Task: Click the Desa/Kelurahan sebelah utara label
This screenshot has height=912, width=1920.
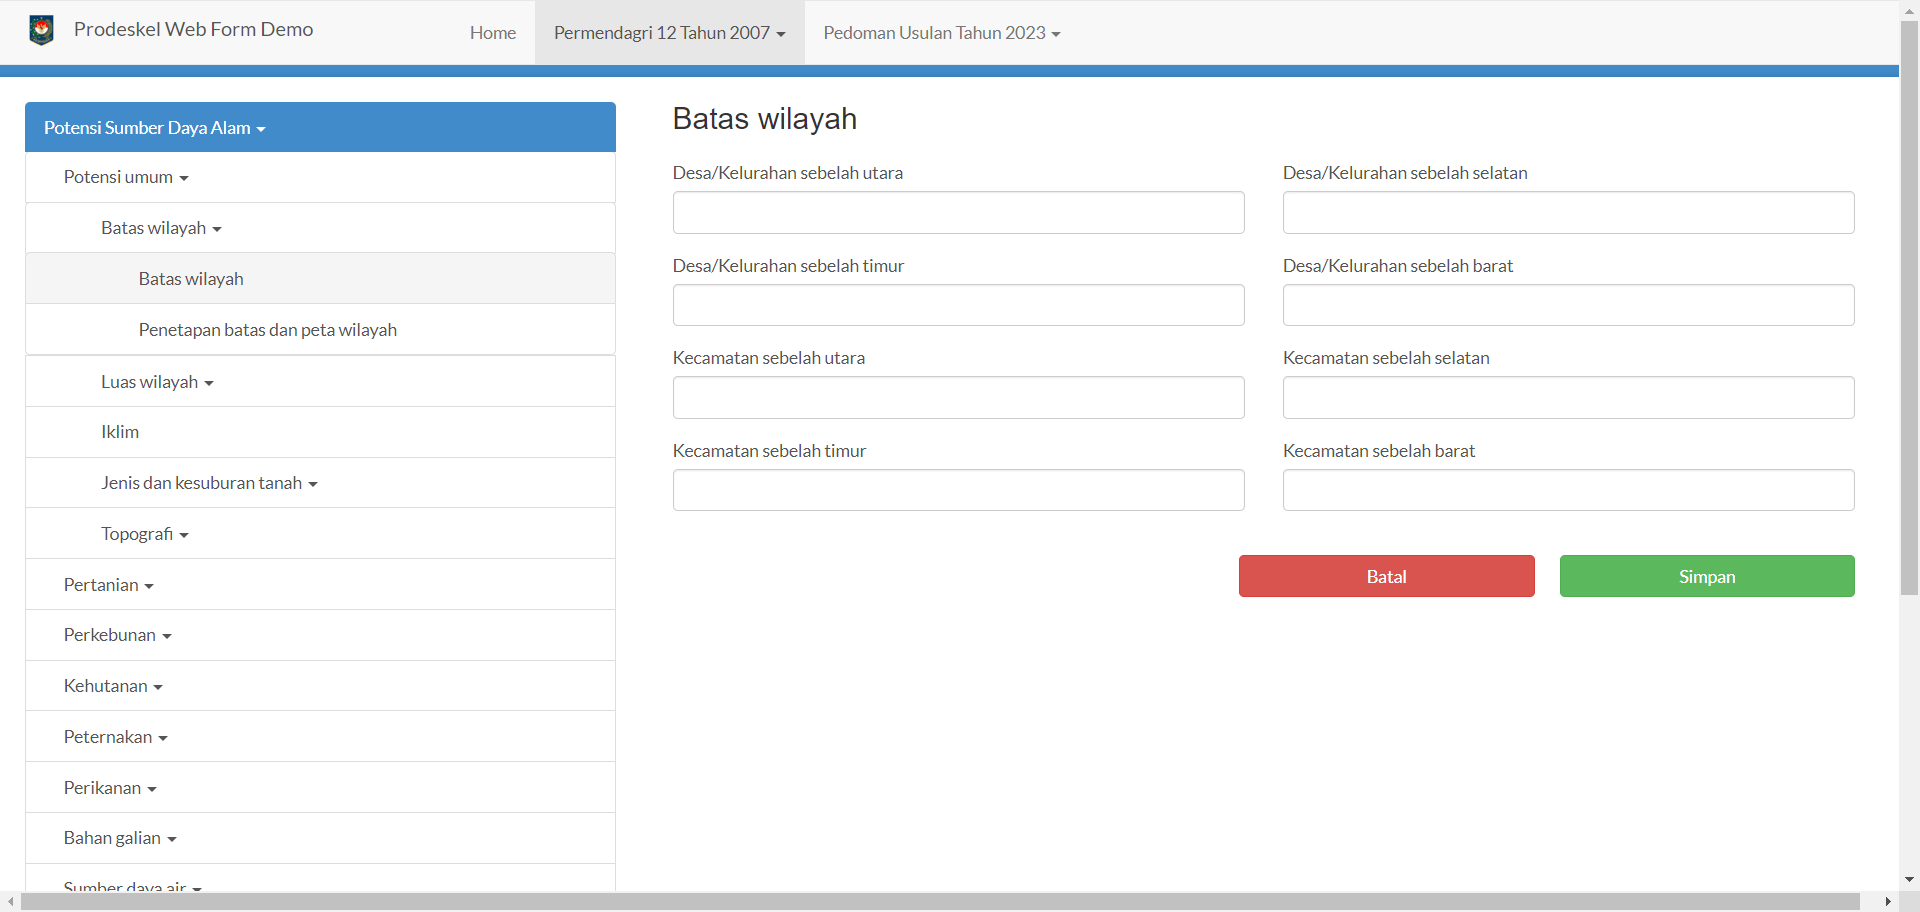Action: tap(788, 173)
